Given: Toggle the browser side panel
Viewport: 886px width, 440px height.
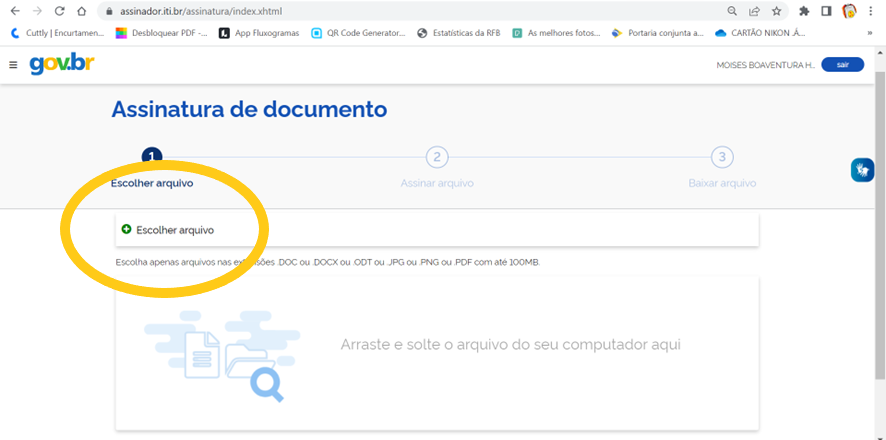Looking at the screenshot, I should 826,11.
